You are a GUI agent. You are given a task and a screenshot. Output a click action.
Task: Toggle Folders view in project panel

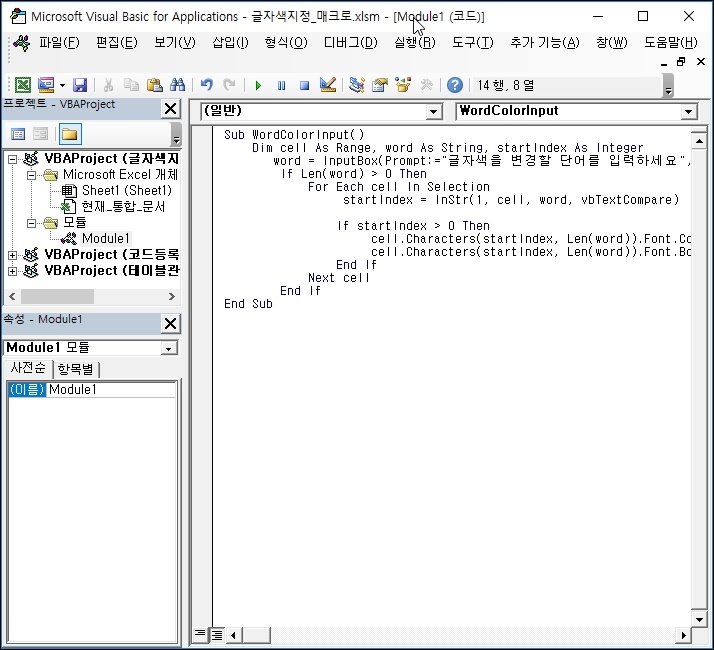point(70,134)
